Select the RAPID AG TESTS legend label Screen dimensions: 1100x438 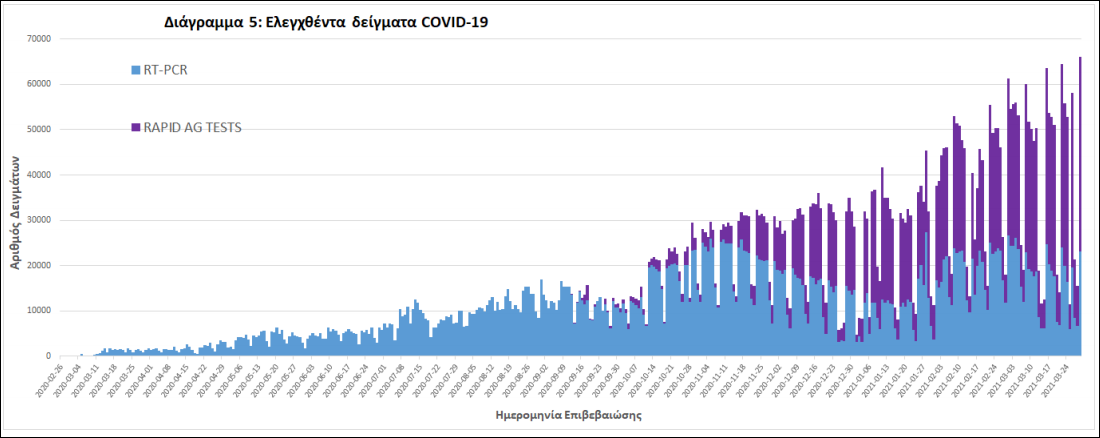point(192,127)
